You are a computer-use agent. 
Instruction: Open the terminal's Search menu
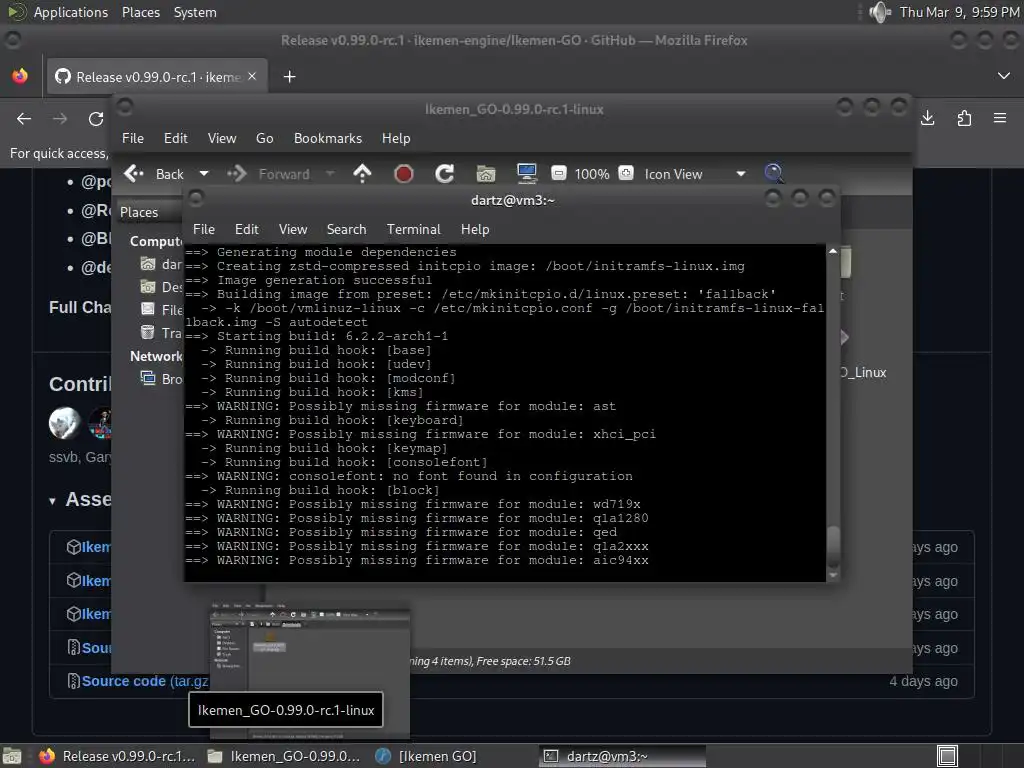[x=346, y=229]
